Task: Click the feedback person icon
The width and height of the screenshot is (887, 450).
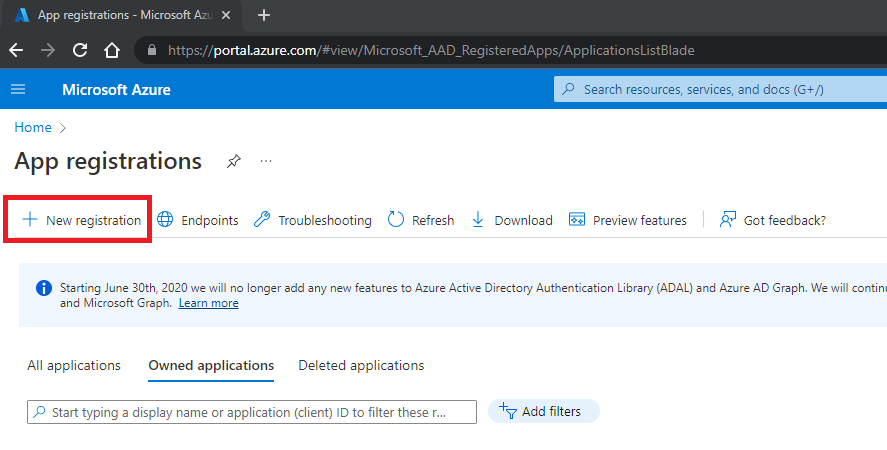Action: click(x=728, y=219)
